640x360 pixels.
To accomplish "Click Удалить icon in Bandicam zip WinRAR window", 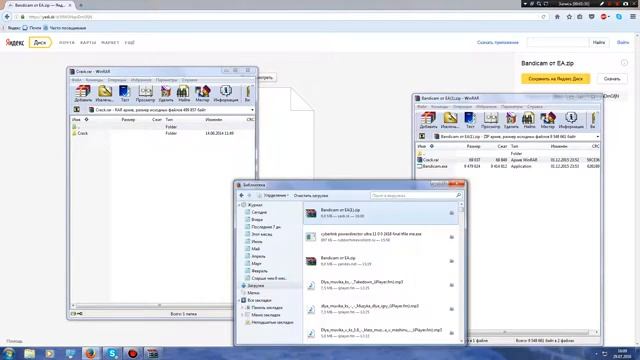I will (x=511, y=120).
